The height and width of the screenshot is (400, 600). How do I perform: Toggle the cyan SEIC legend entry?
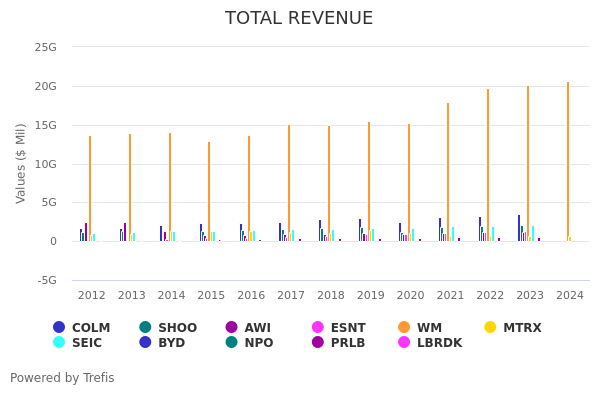click(77, 343)
